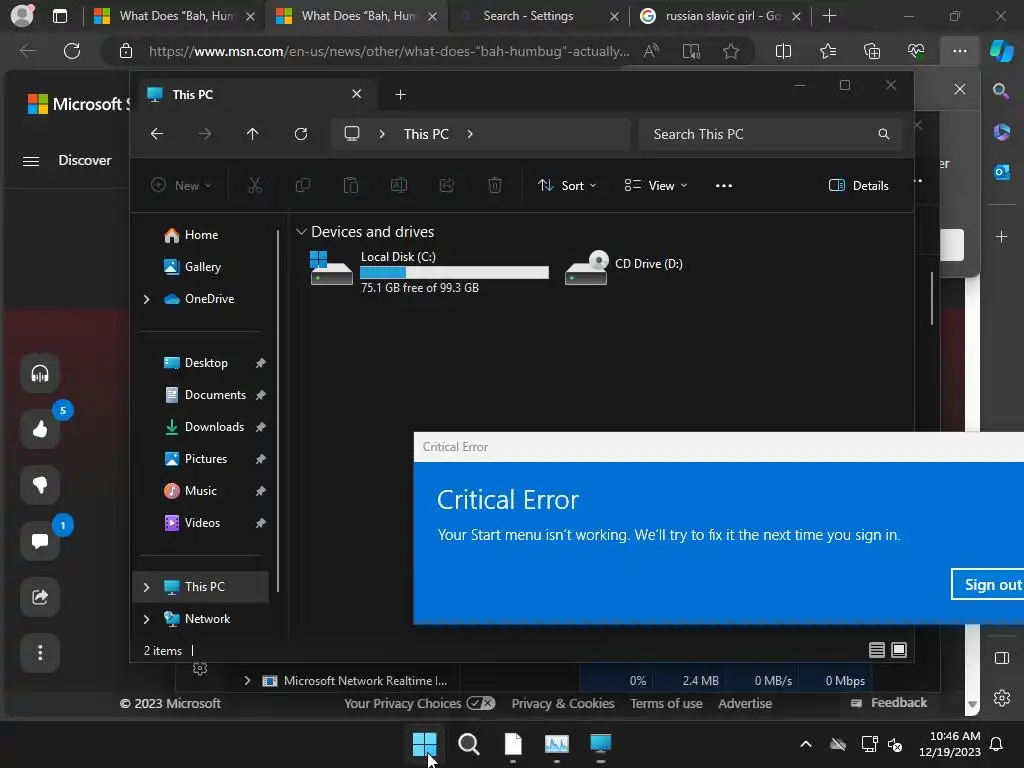Click the magnifier in Search This PC box
This screenshot has height=768, width=1024.
(884, 134)
